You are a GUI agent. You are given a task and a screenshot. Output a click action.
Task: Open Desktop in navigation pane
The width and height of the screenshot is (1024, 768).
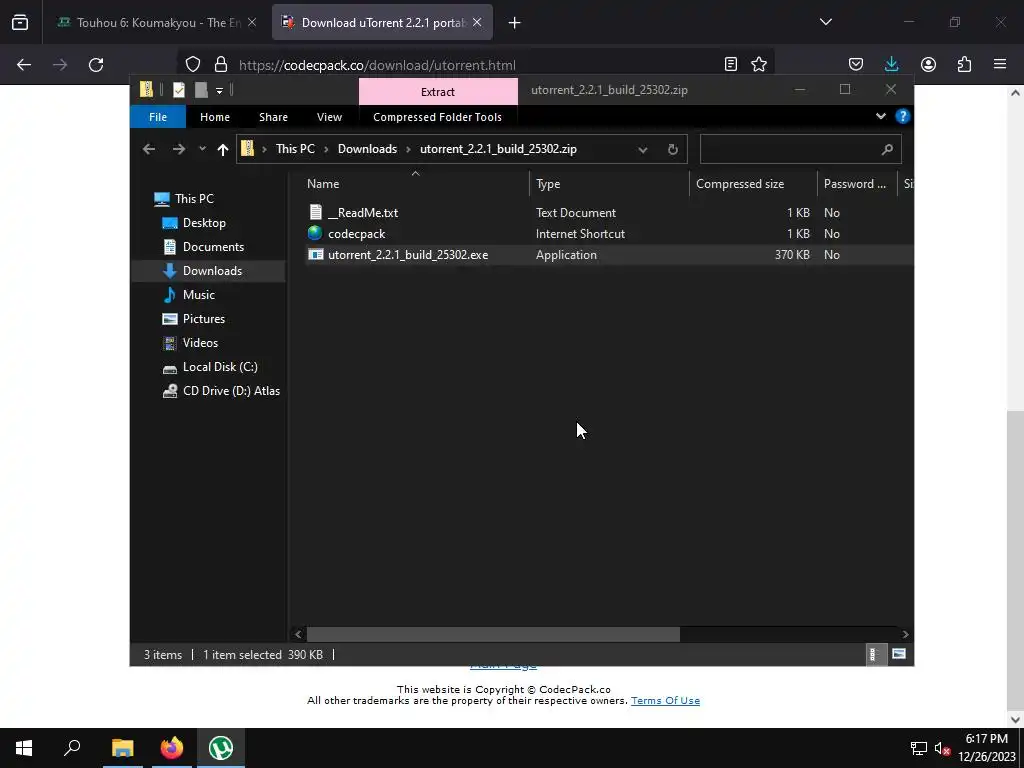click(x=204, y=223)
